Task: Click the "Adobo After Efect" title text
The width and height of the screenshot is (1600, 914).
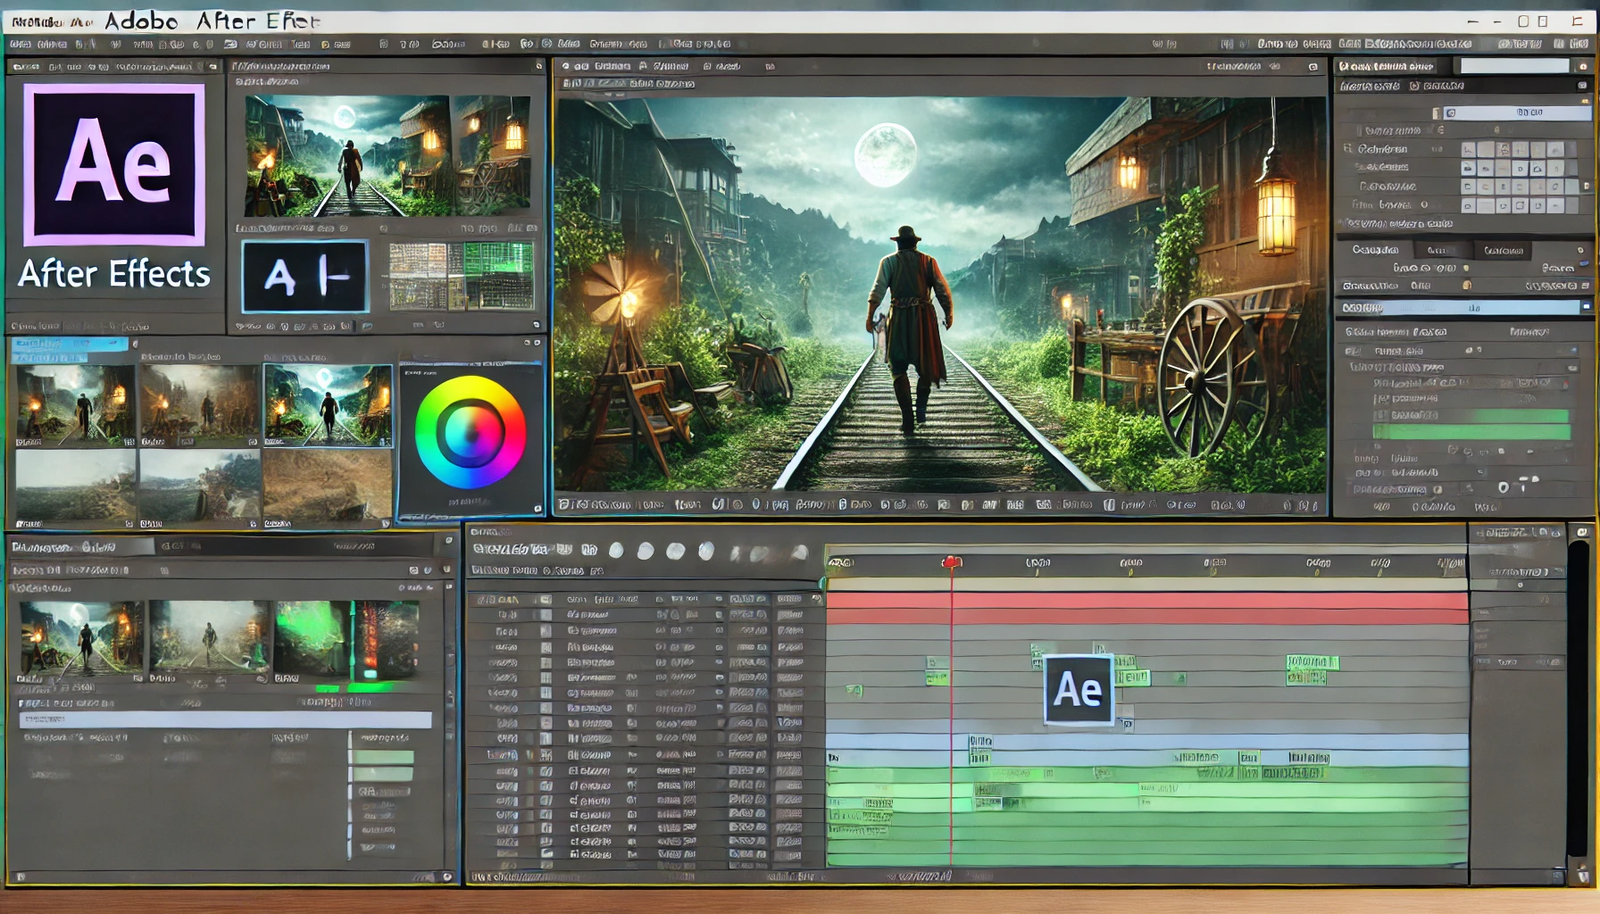Action: [x=212, y=20]
